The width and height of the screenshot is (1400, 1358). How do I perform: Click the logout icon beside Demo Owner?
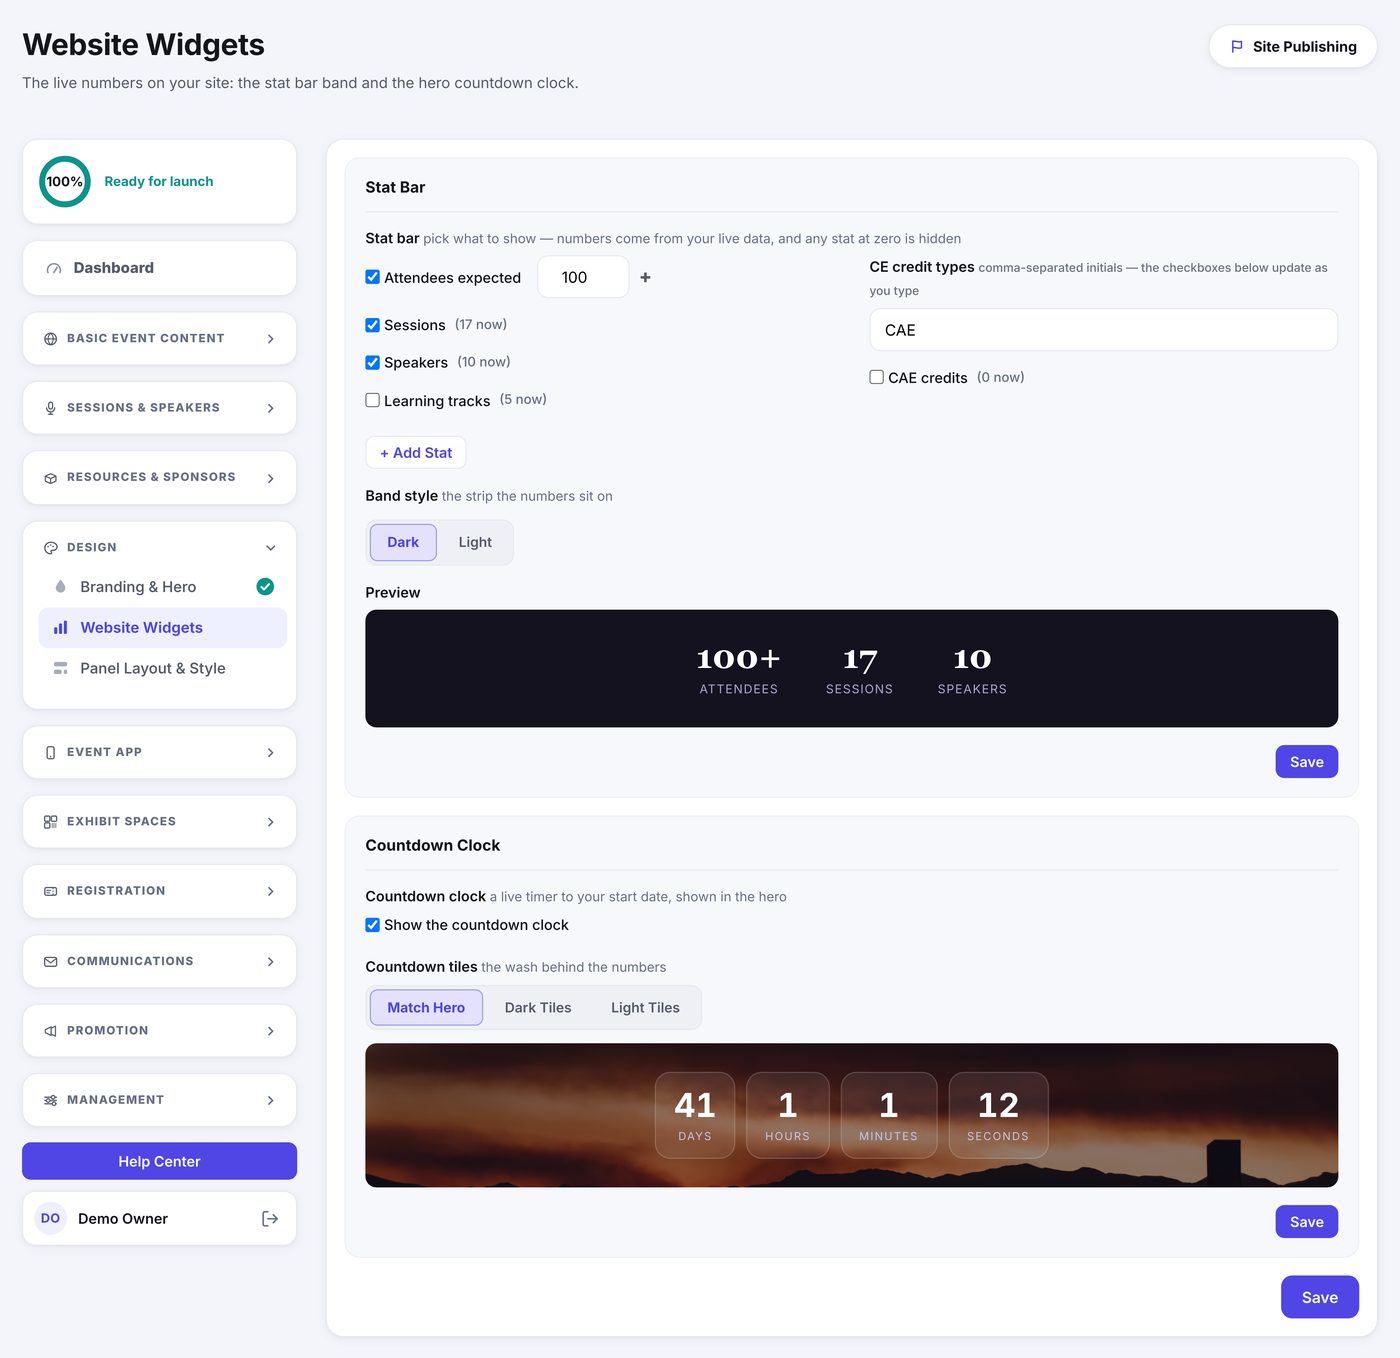pyautogui.click(x=270, y=1218)
